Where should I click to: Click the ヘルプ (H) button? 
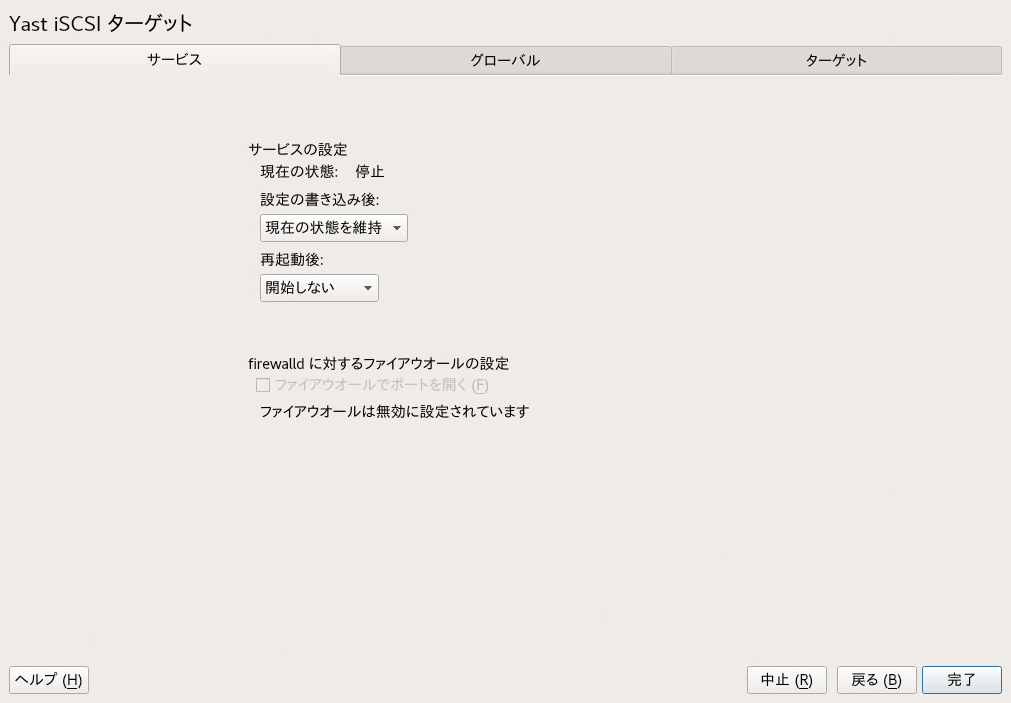pos(49,680)
